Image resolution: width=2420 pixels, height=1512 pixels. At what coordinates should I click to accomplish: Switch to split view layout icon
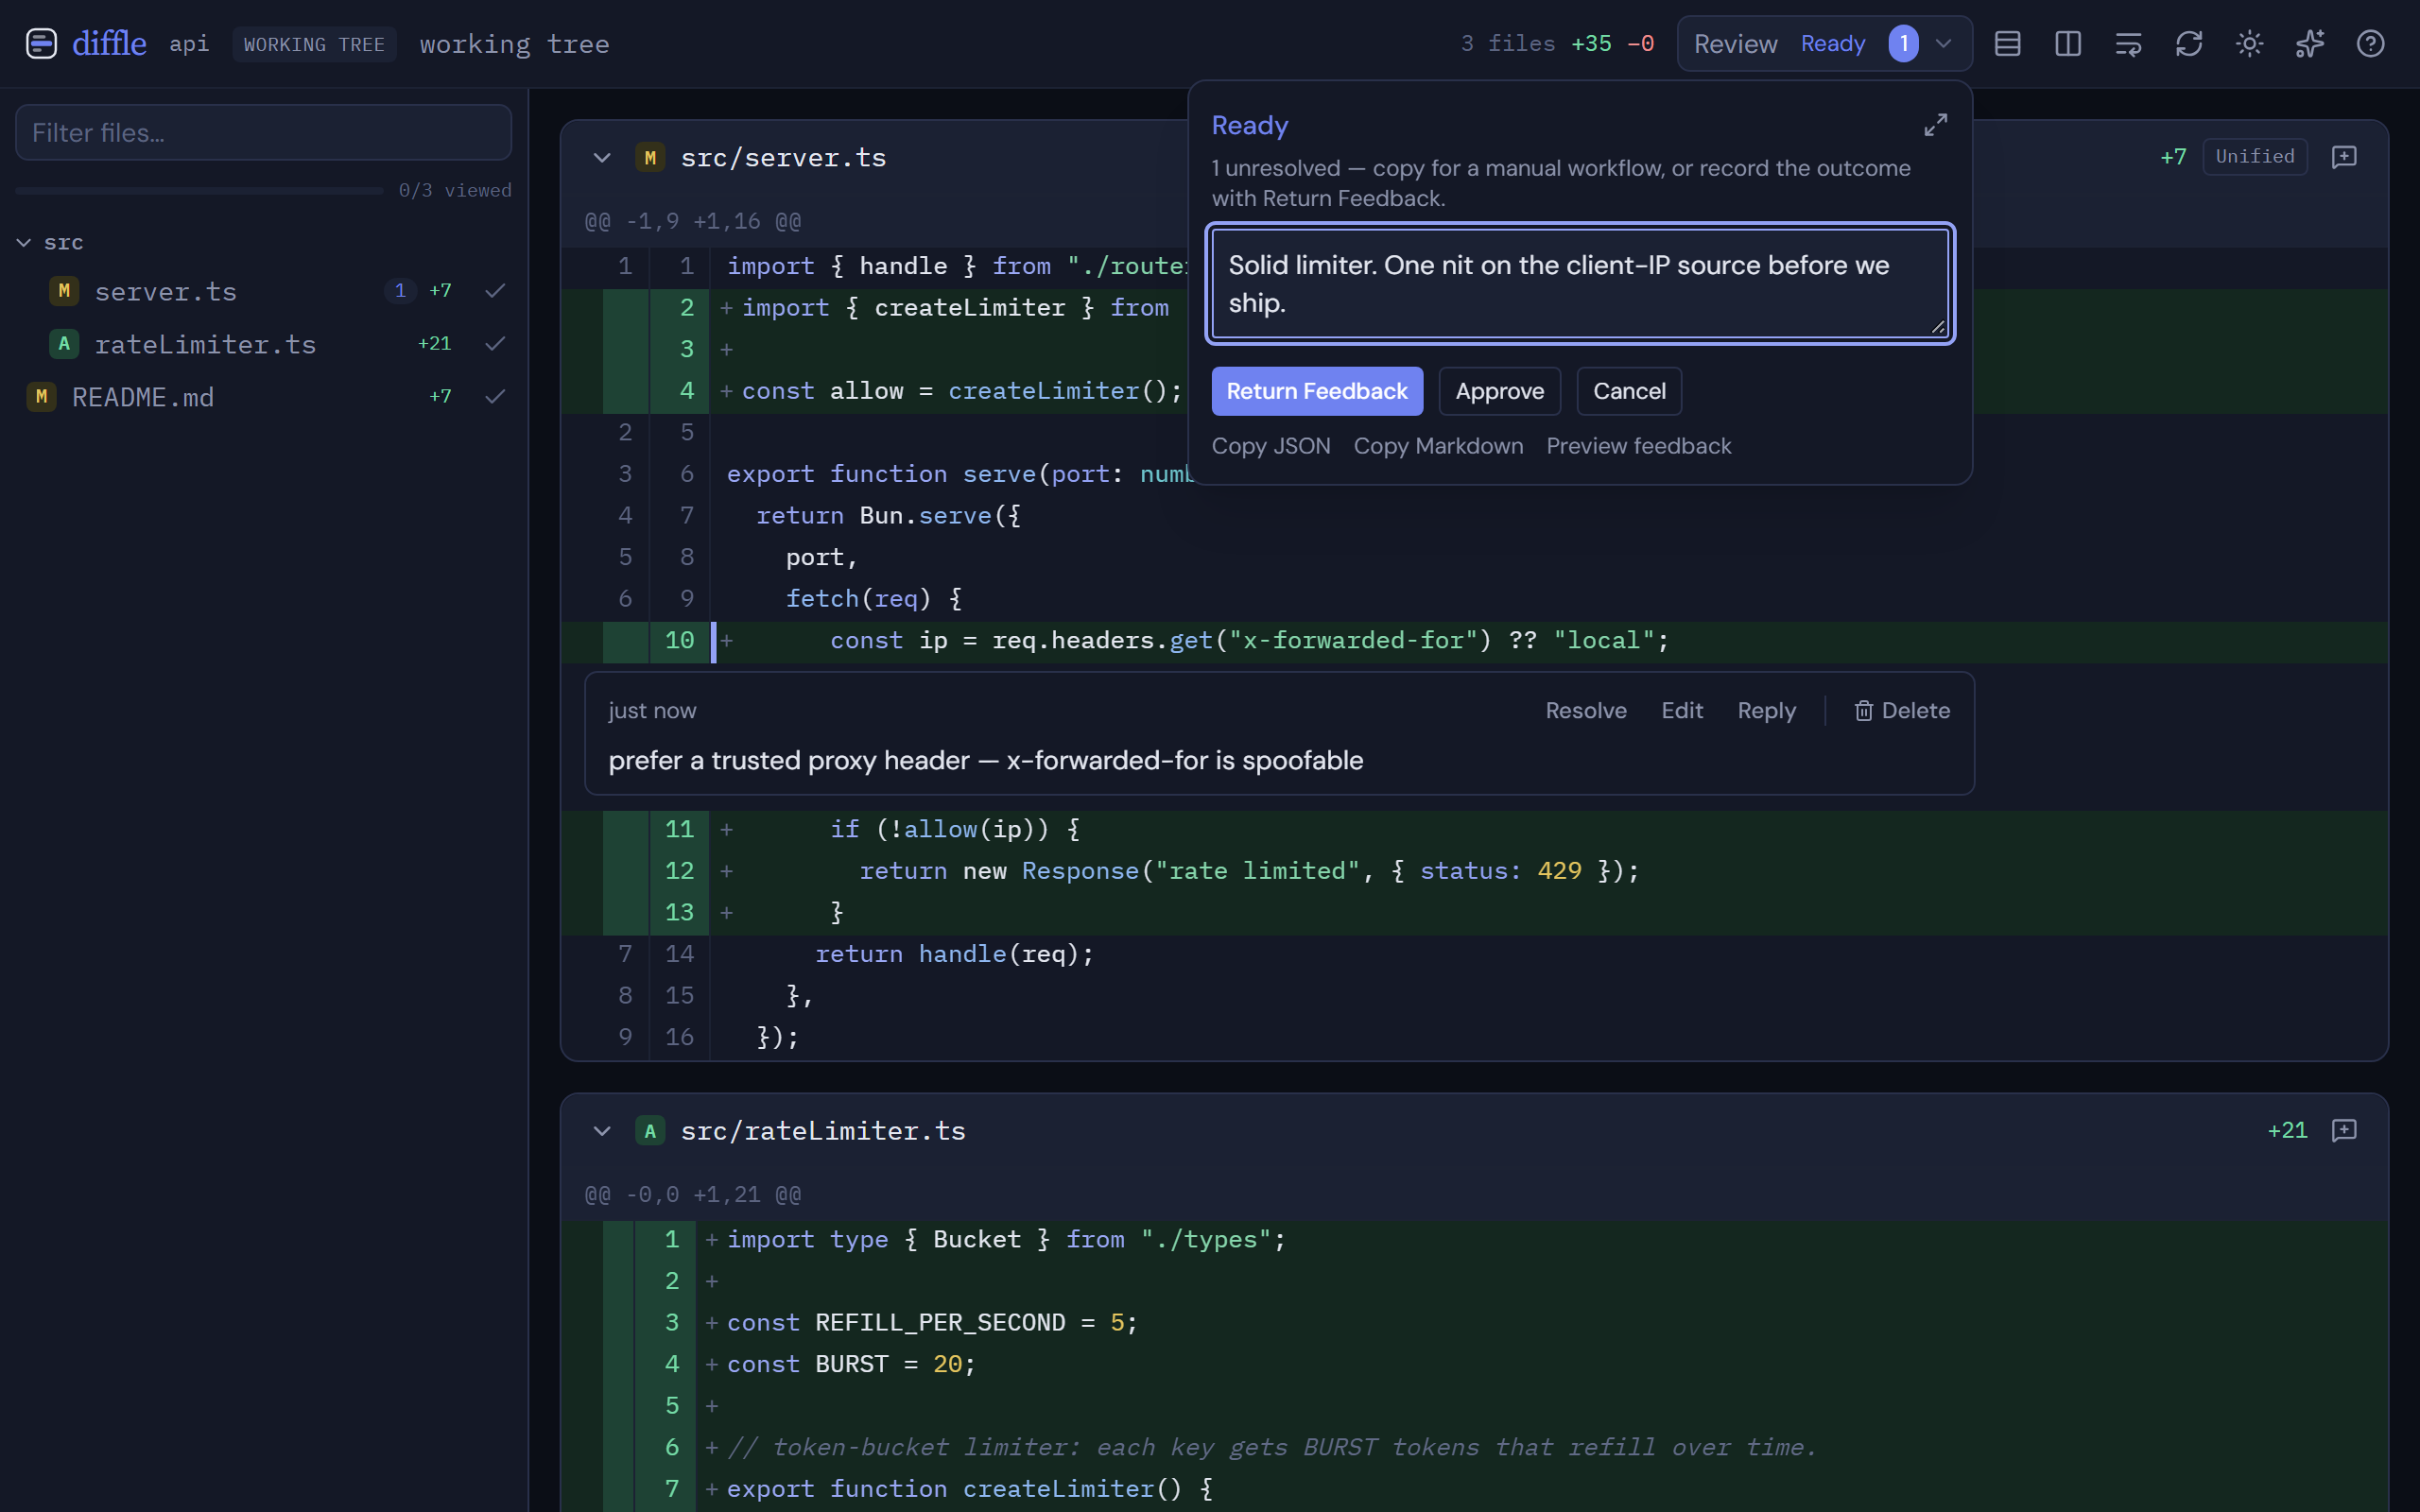2068,44
